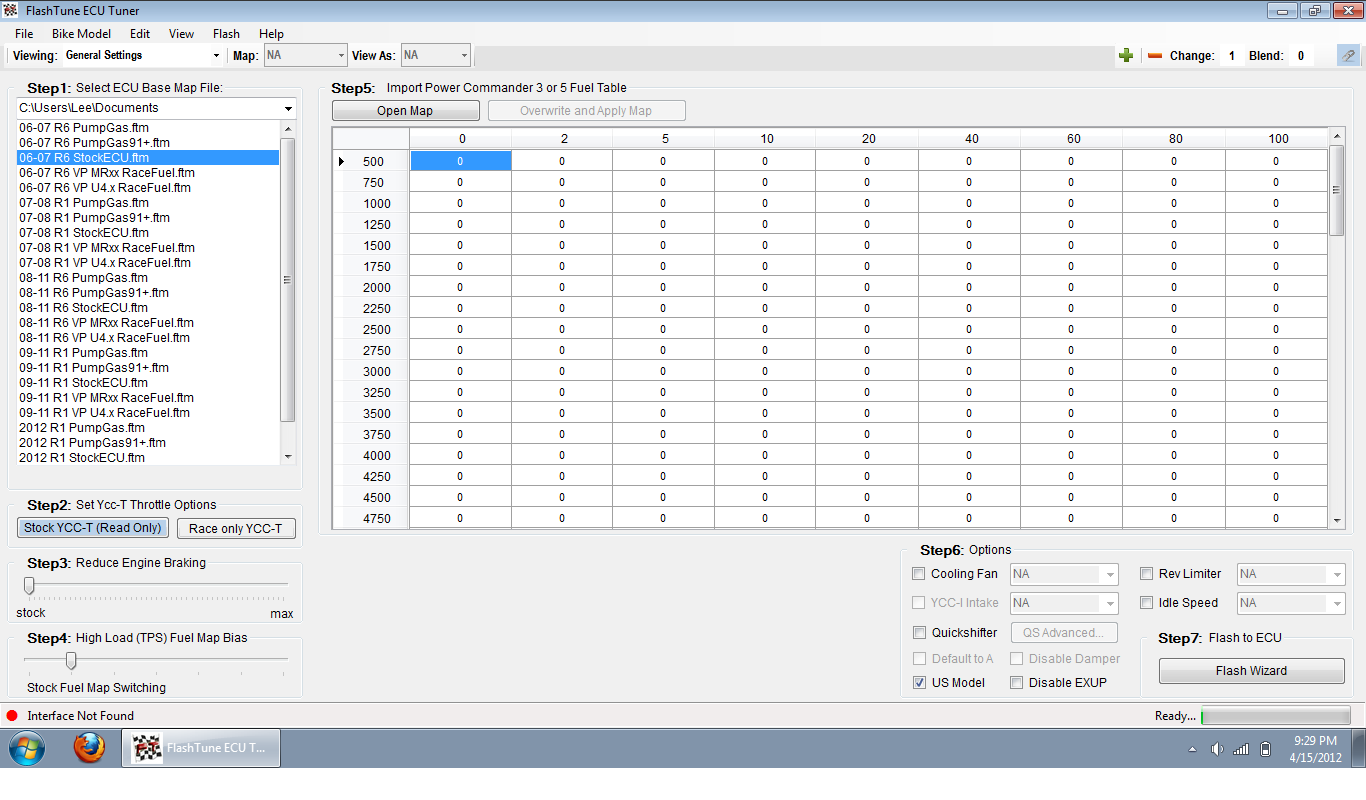Click the 4750 RPM row header
Image resolution: width=1366 pixels, height=800 pixels.
pyautogui.click(x=371, y=518)
